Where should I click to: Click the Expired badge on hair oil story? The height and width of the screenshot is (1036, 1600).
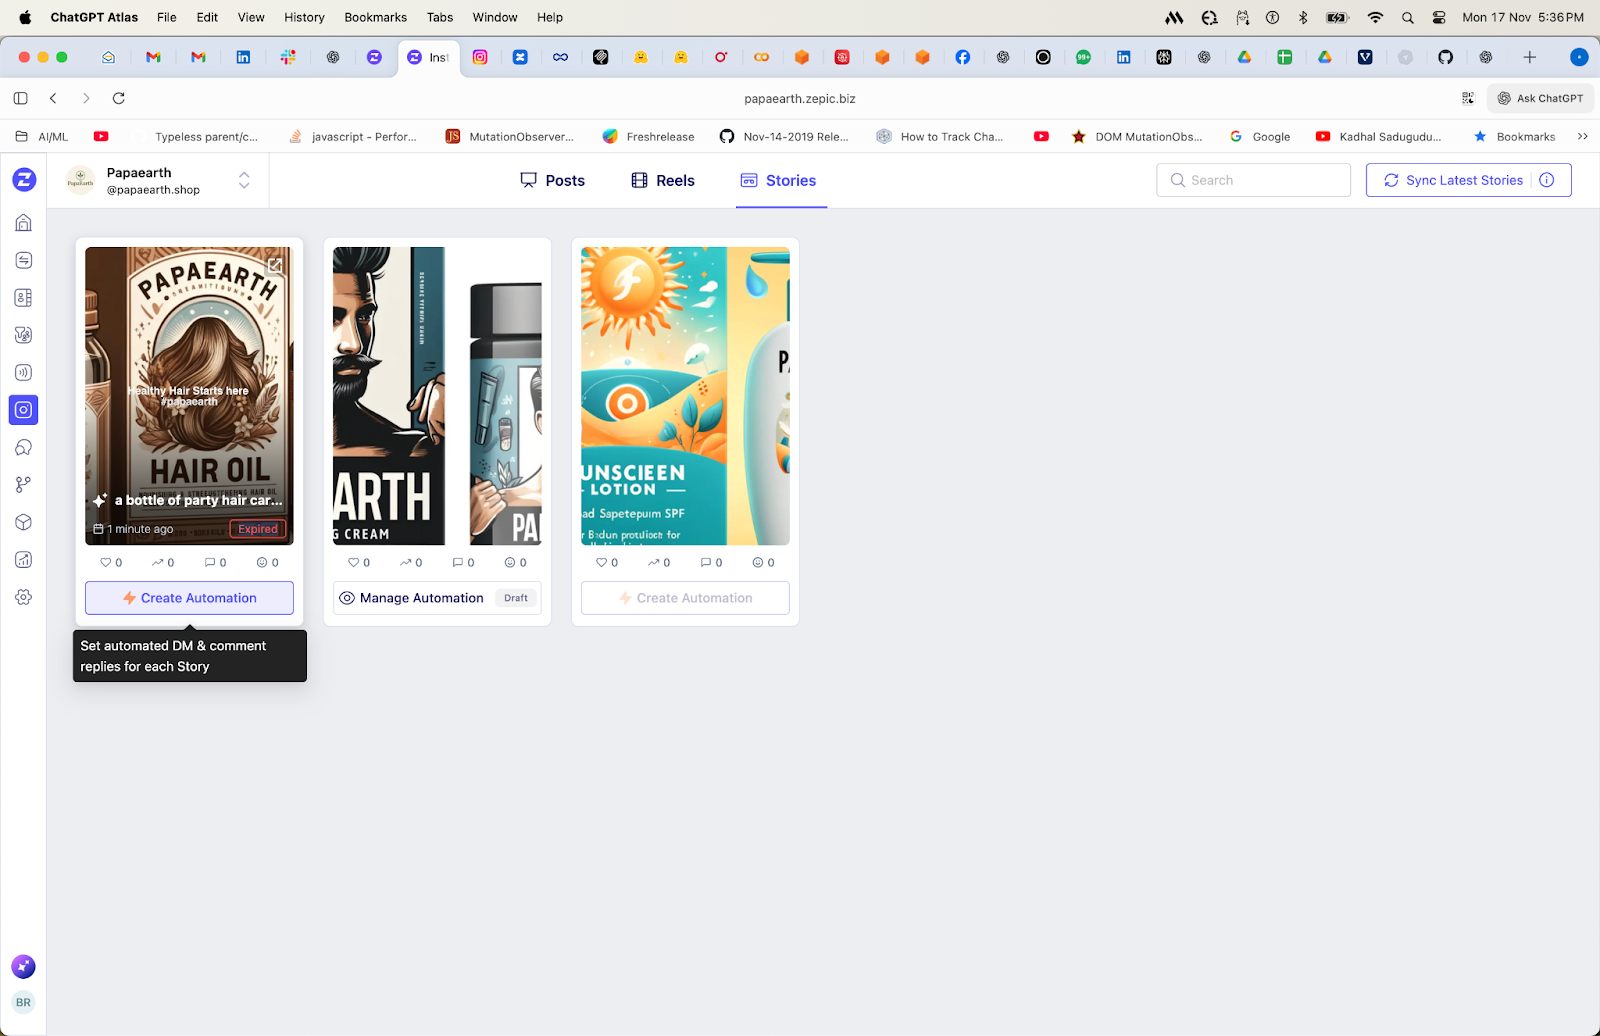pyautogui.click(x=258, y=529)
